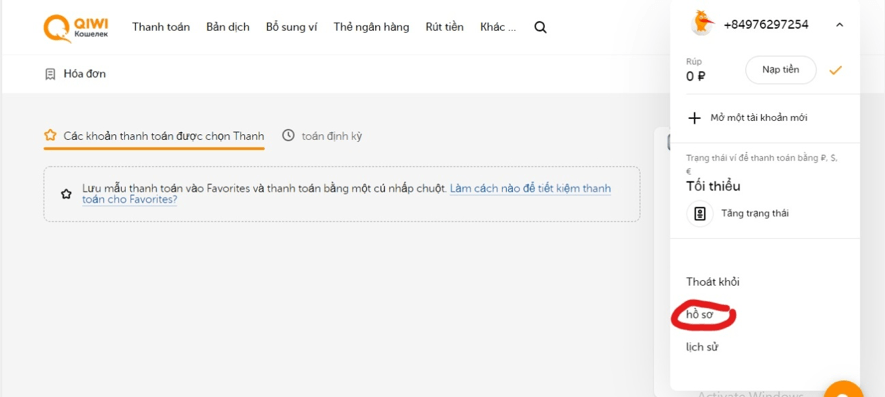Open lịch sử history entry

702,347
